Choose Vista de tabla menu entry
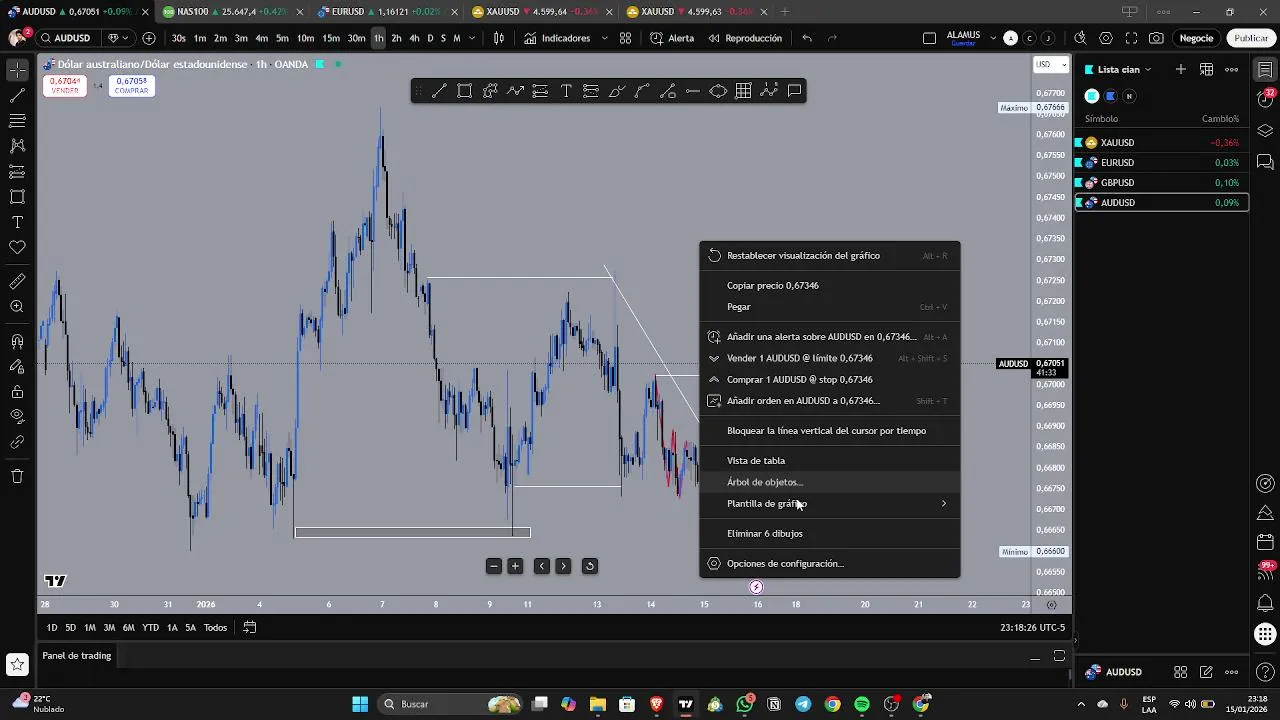 pyautogui.click(x=829, y=461)
